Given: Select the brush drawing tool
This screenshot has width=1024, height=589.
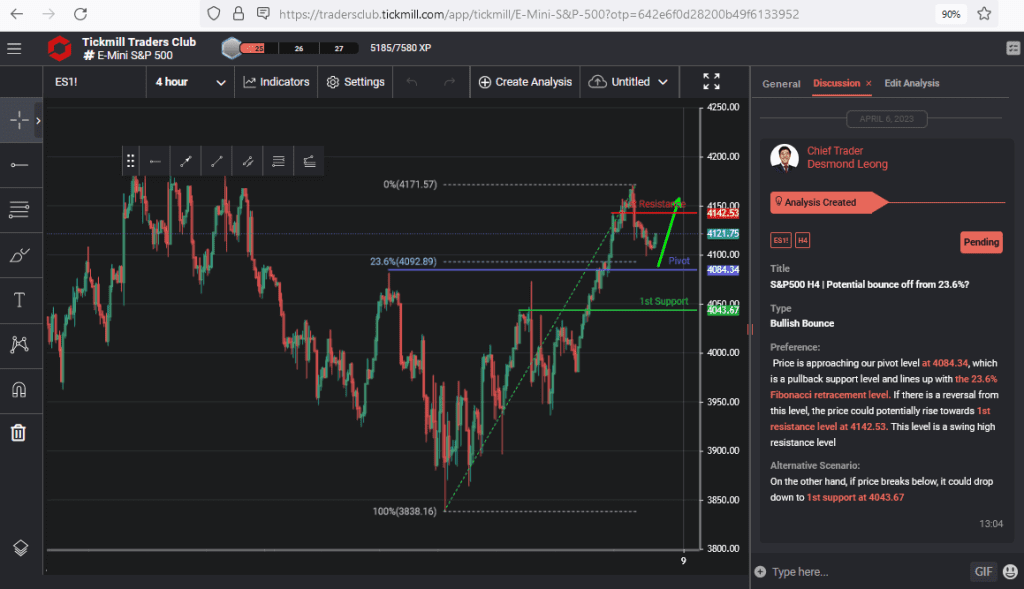Looking at the screenshot, I should pos(20,255).
